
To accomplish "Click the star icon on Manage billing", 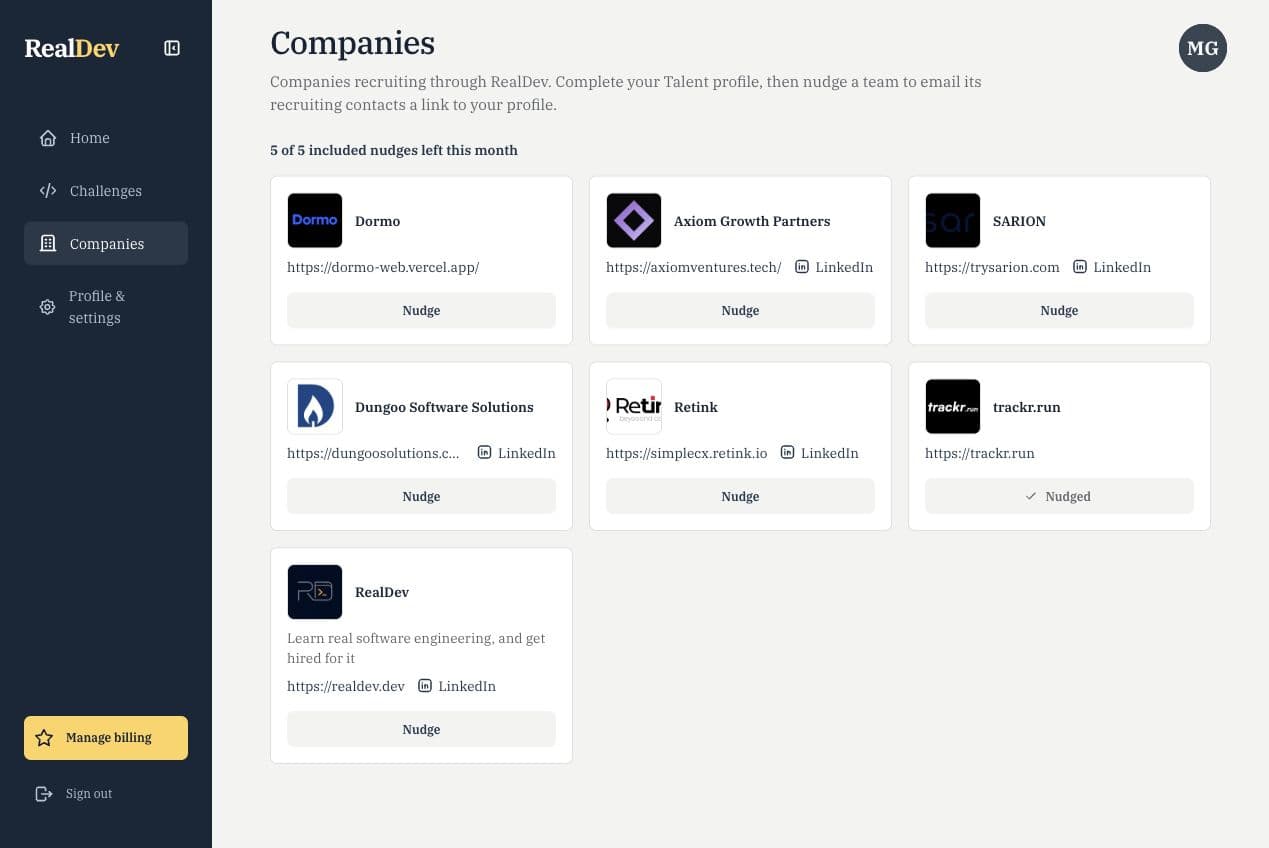I will (x=44, y=738).
